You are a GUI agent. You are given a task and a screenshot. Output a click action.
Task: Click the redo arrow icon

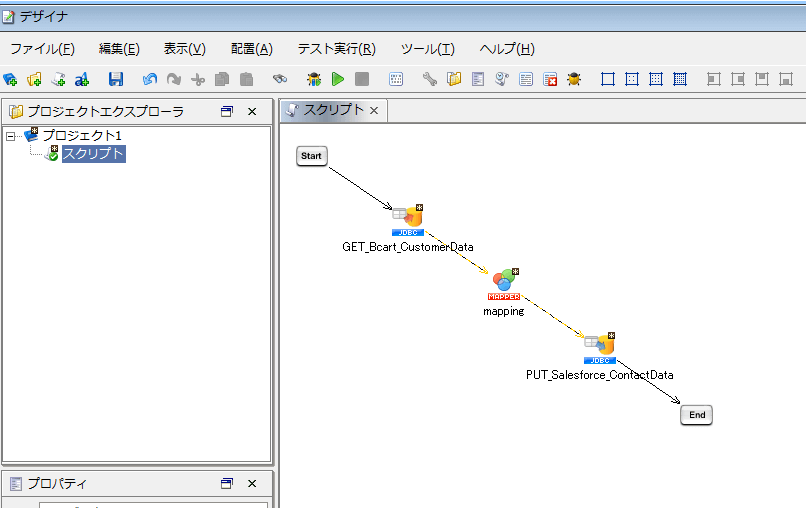174,79
